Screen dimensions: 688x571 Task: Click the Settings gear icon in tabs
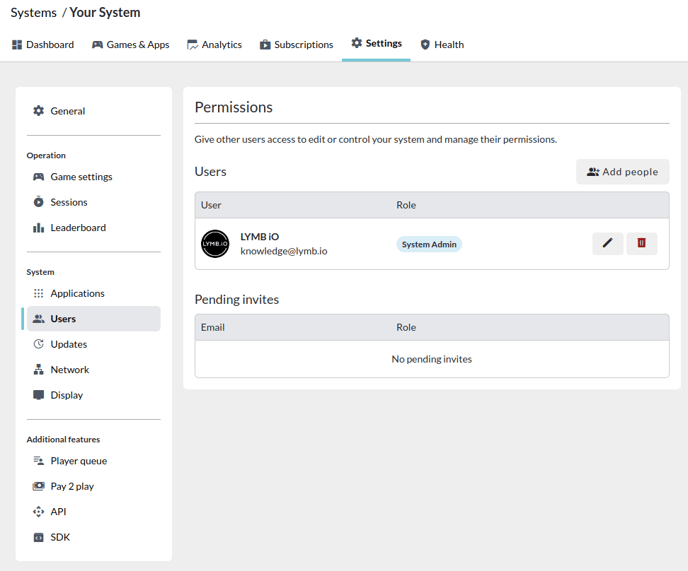click(357, 43)
